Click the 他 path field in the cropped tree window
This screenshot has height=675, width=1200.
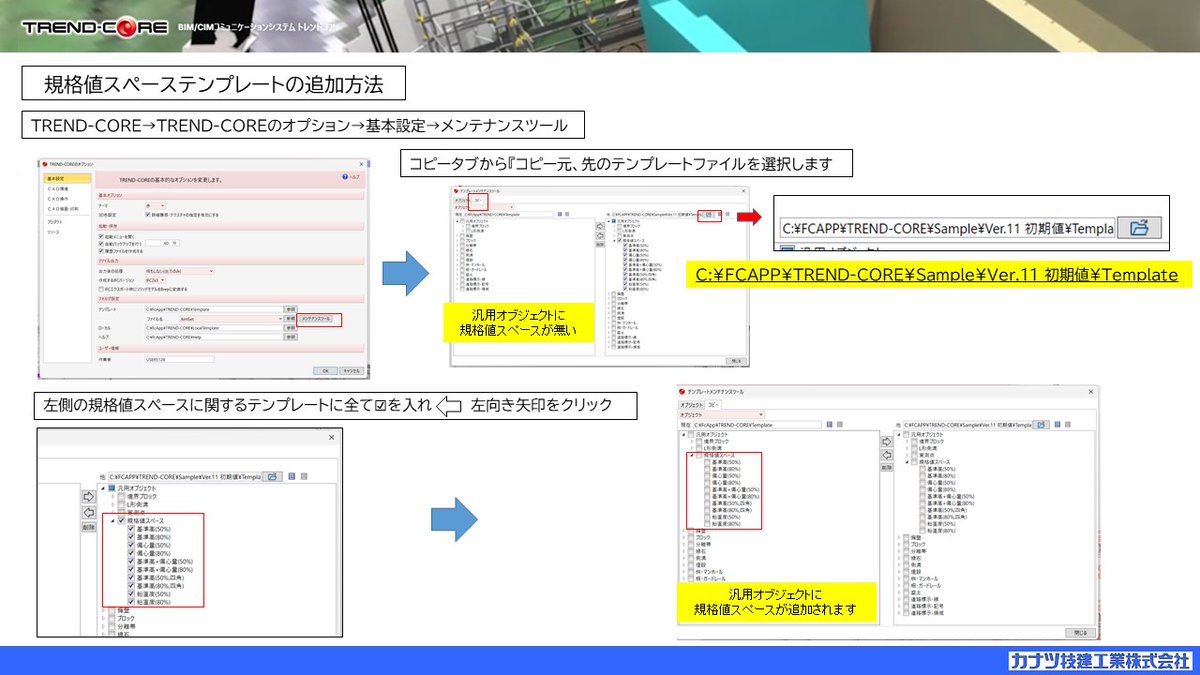[185, 476]
